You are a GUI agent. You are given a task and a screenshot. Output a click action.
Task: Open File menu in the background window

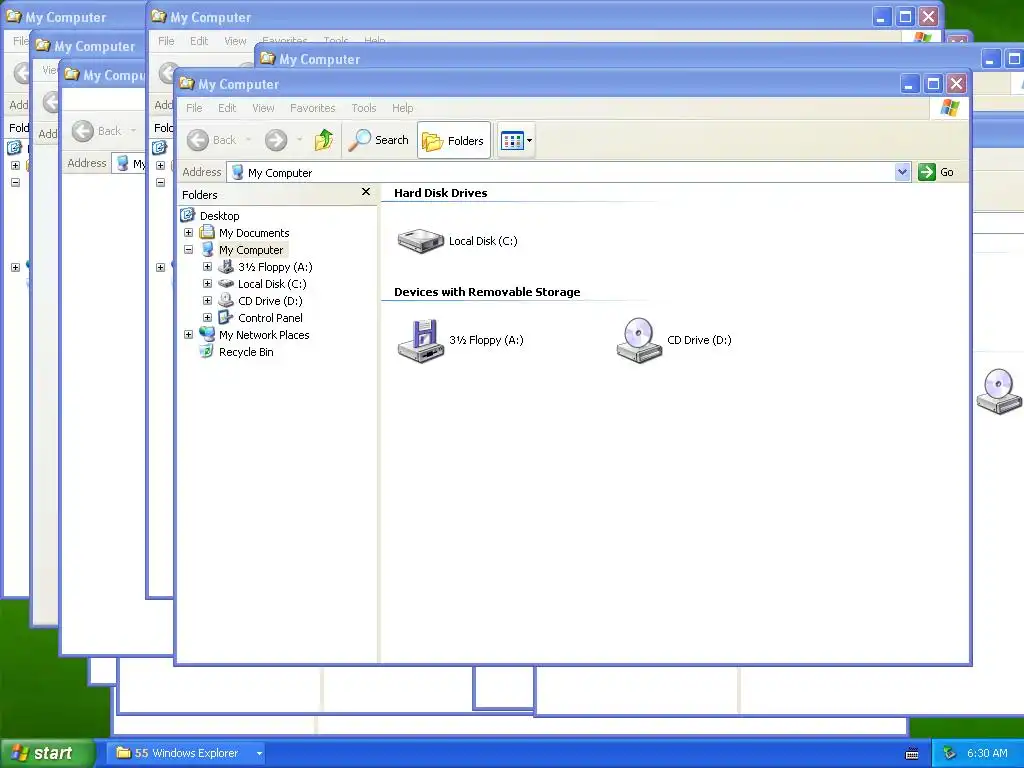click(166, 40)
